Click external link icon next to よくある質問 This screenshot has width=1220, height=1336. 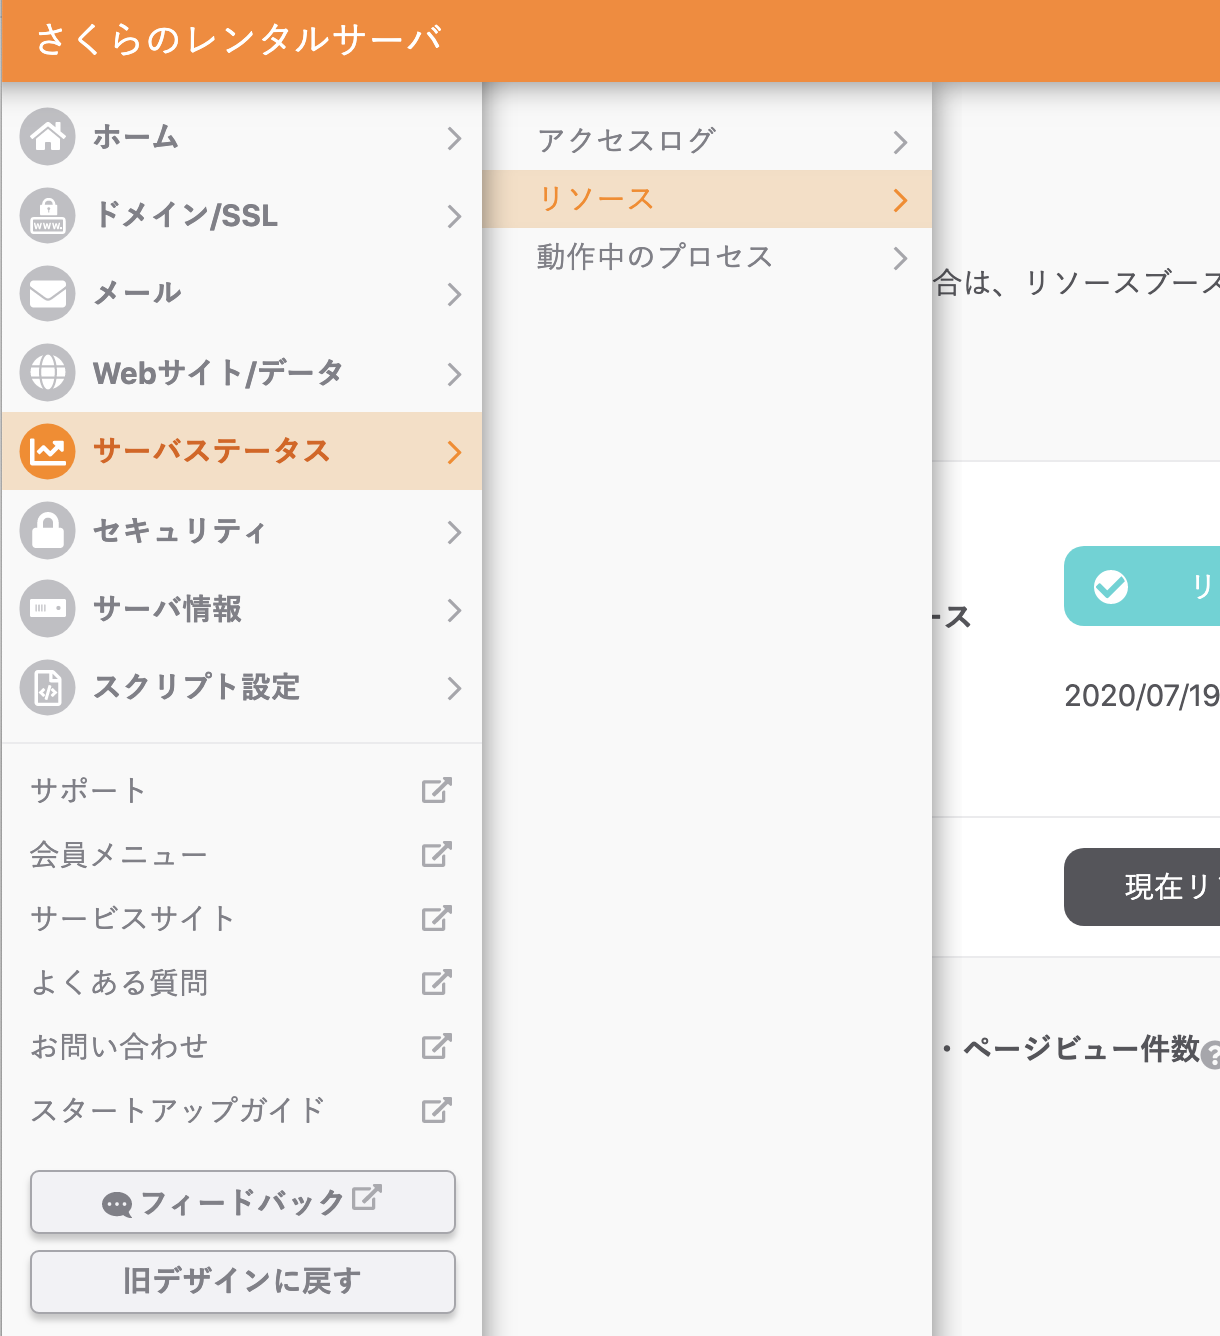437,982
